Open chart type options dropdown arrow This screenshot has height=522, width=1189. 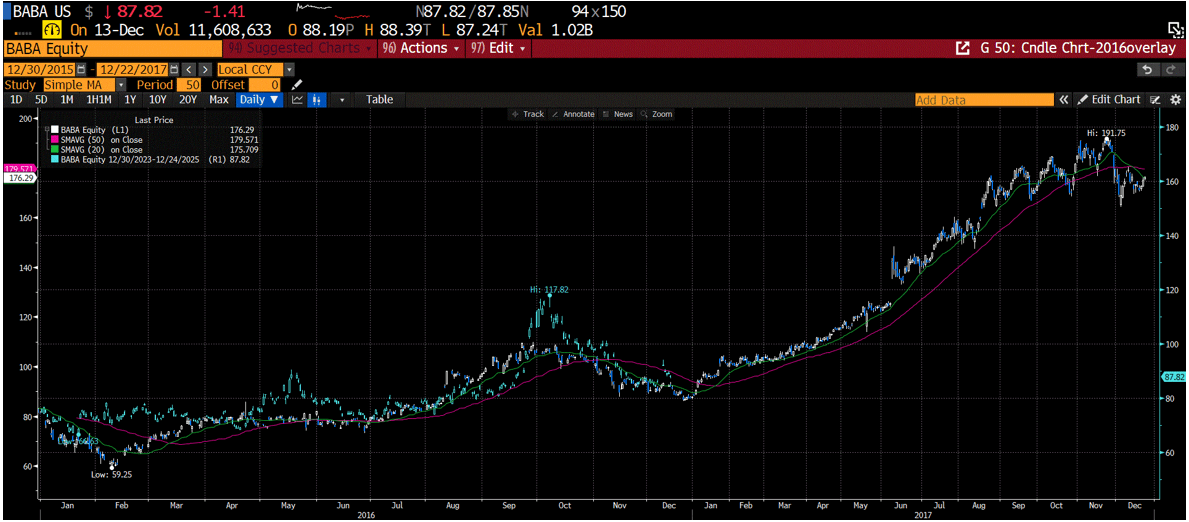coord(341,99)
